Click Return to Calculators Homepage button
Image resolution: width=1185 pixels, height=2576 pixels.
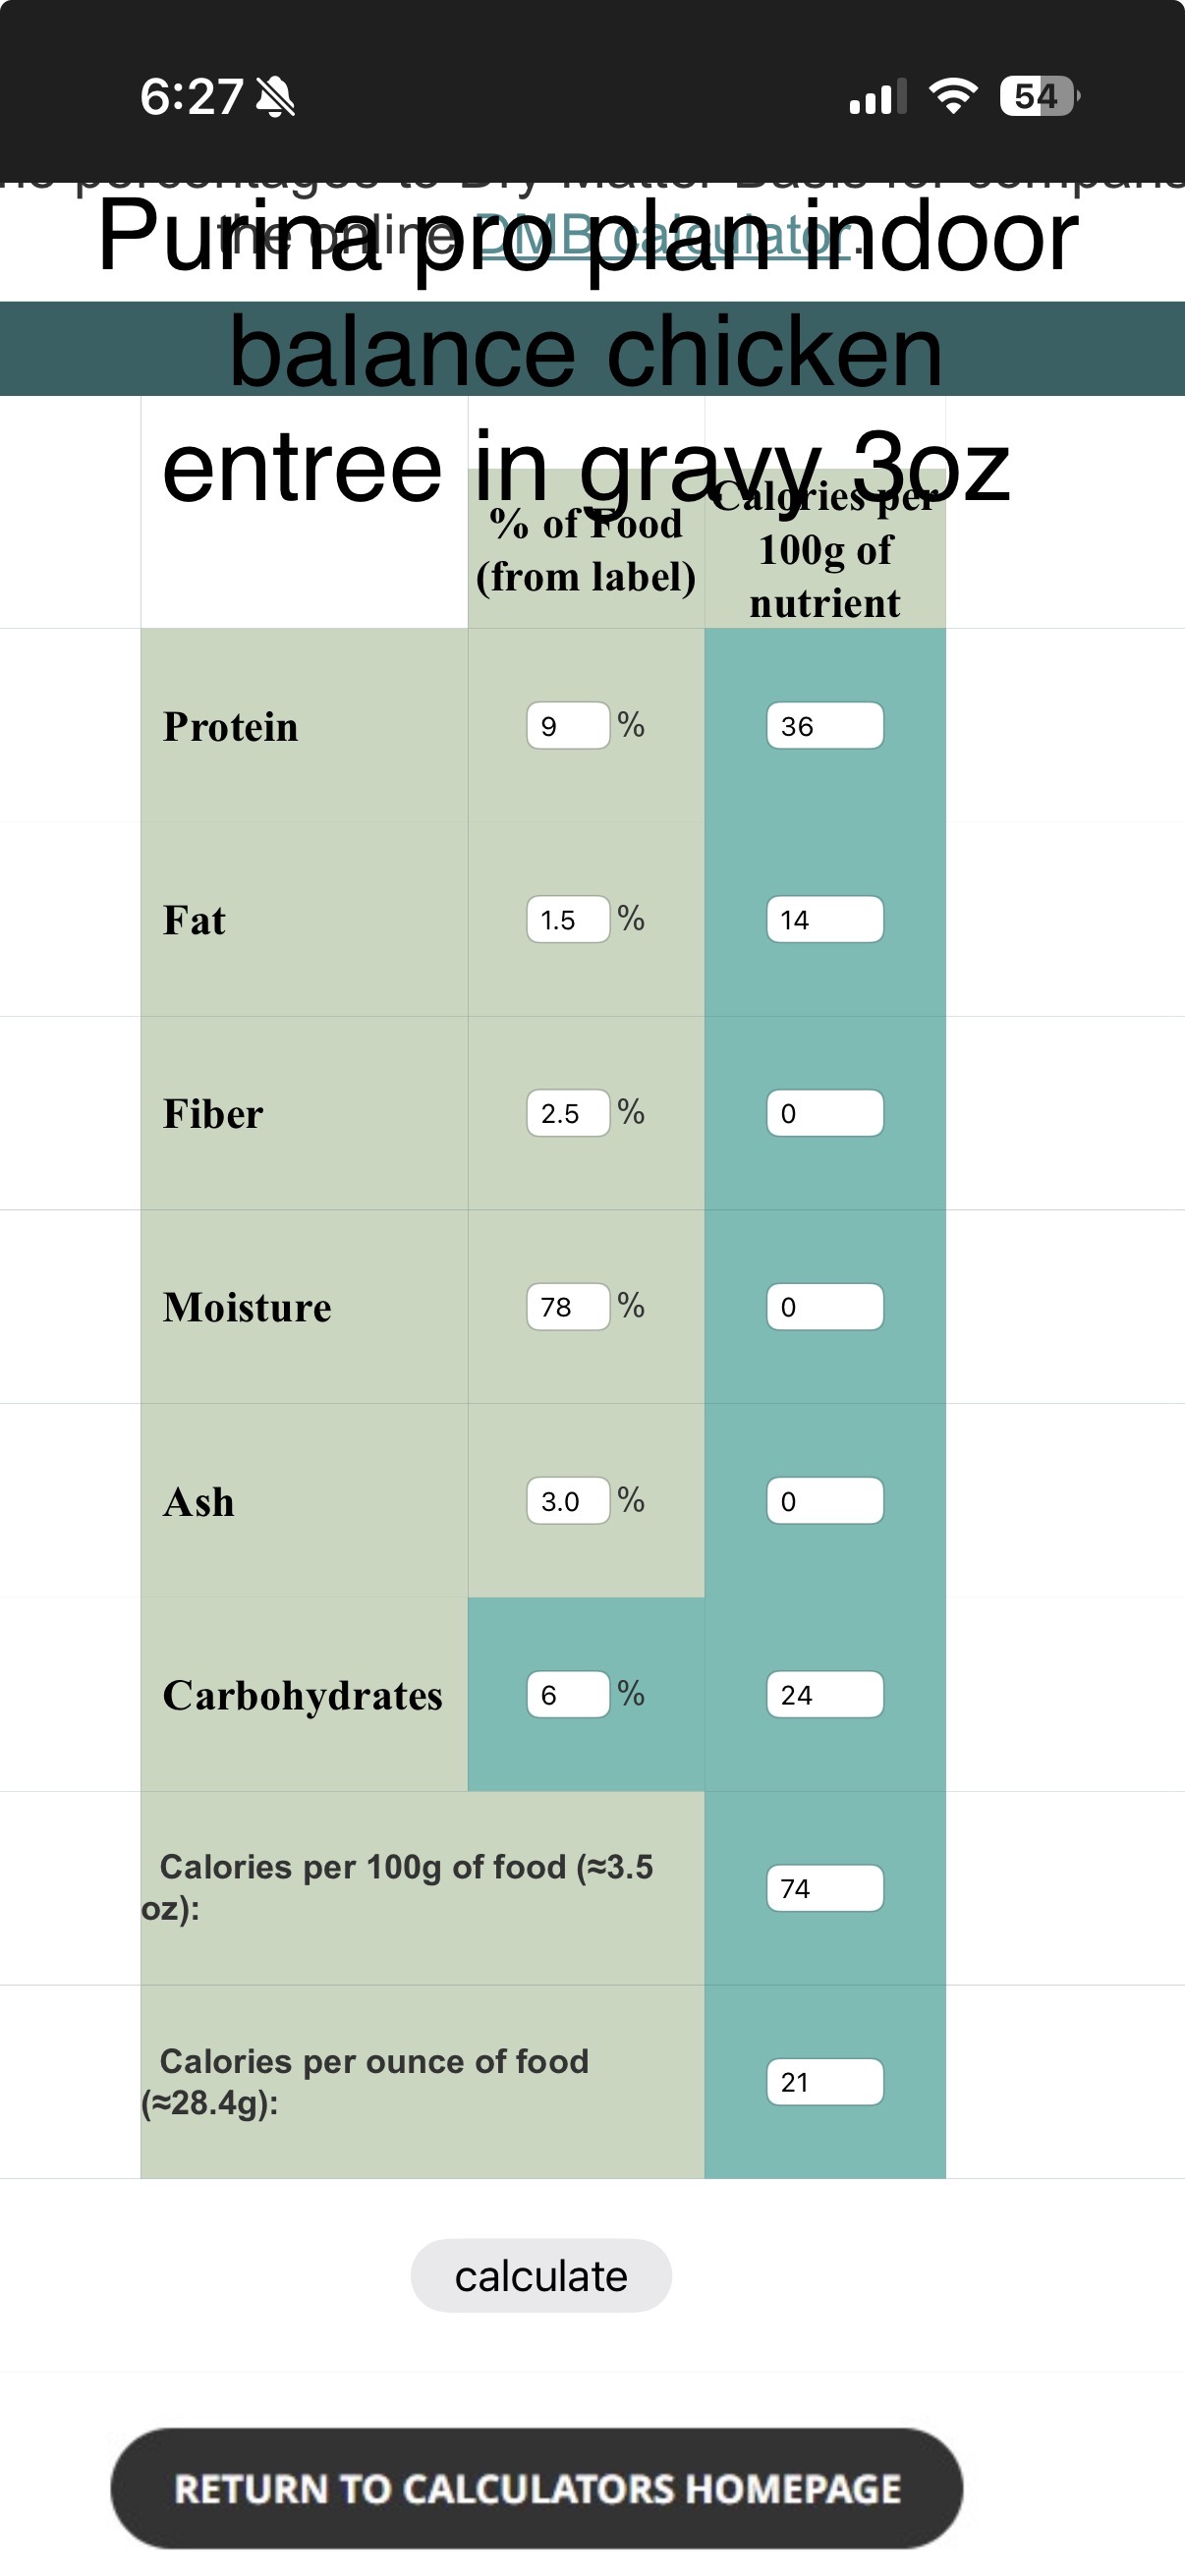(x=537, y=2488)
